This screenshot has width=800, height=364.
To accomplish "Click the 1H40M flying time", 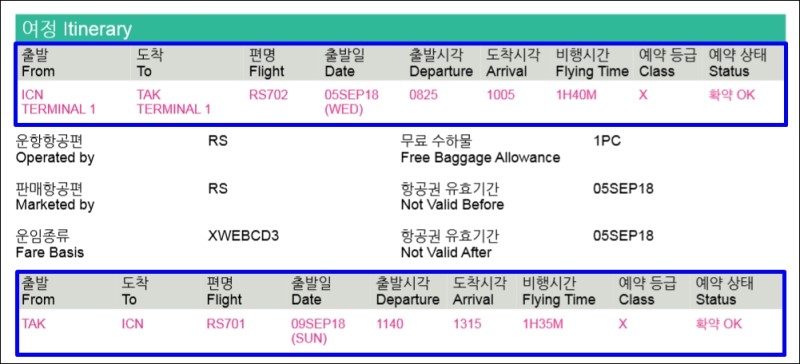I will coord(576,95).
